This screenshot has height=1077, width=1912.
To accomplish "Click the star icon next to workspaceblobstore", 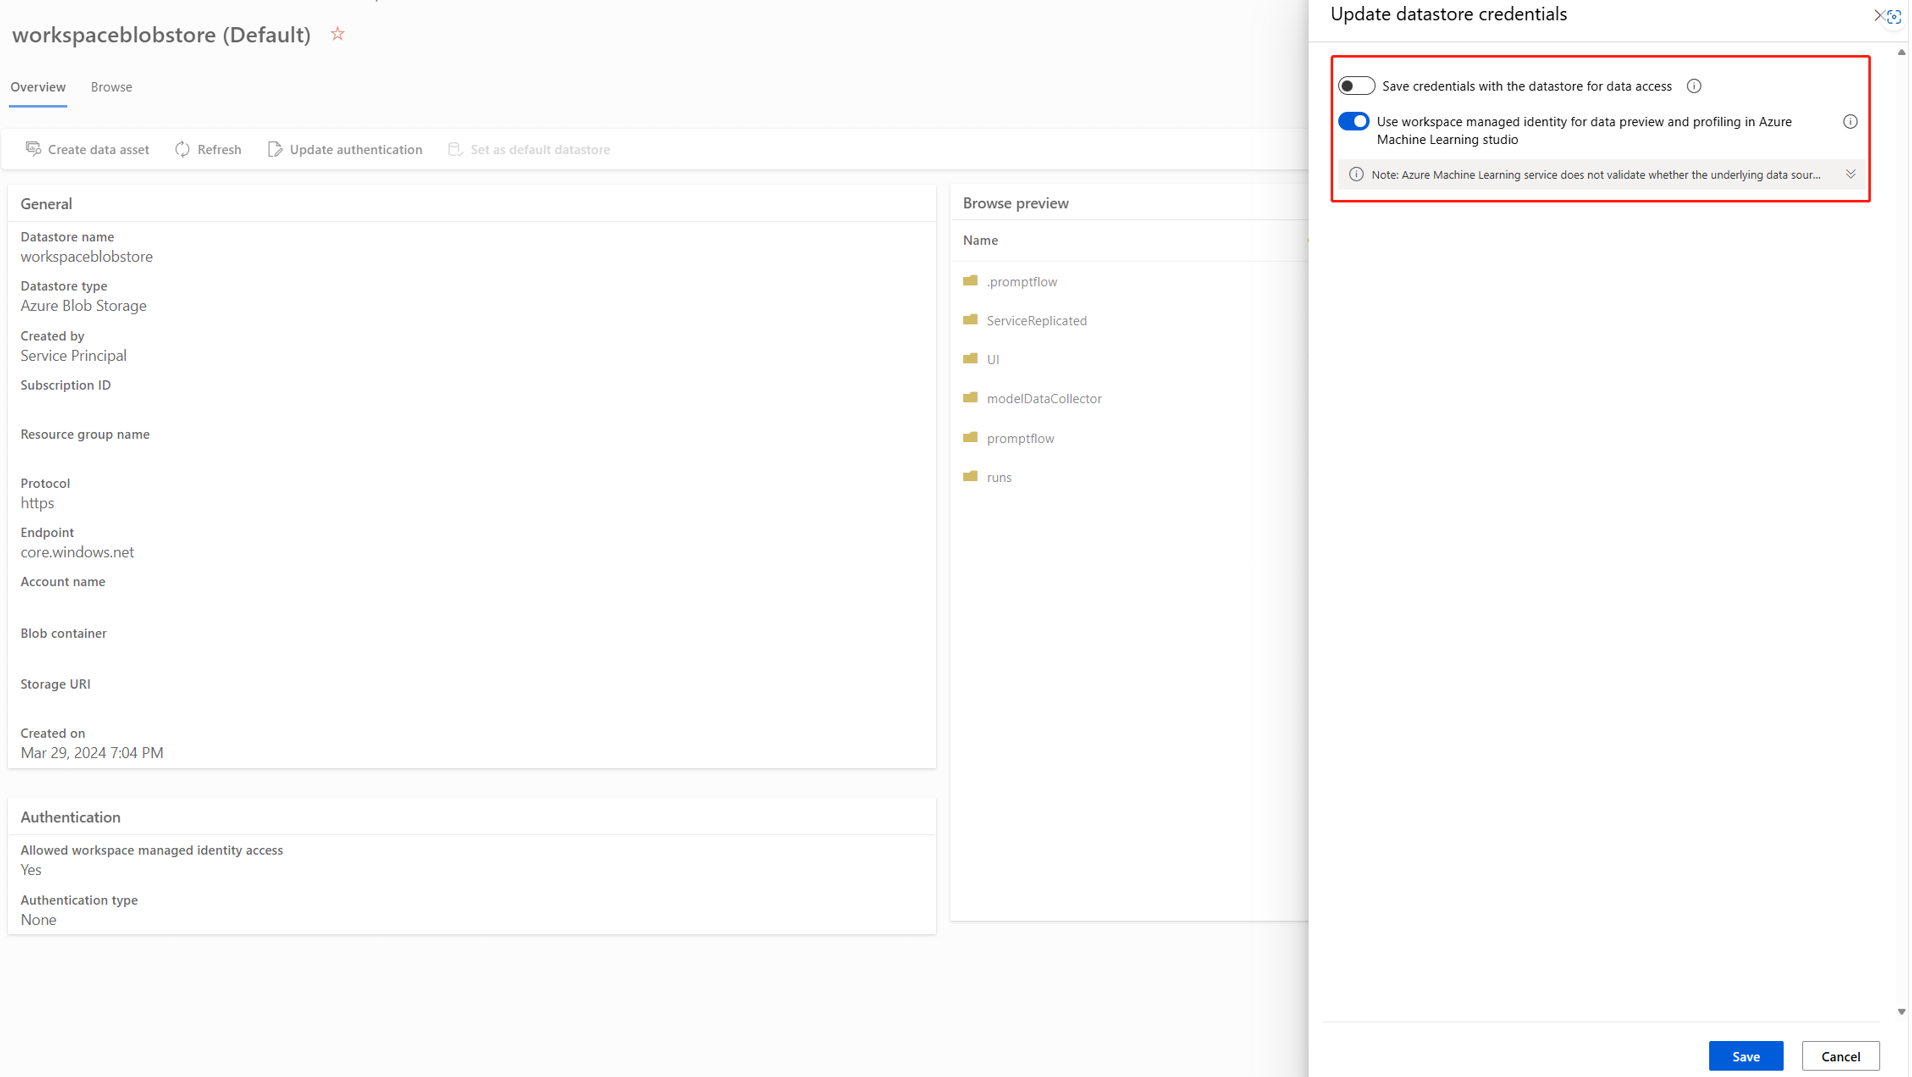I will point(337,33).
